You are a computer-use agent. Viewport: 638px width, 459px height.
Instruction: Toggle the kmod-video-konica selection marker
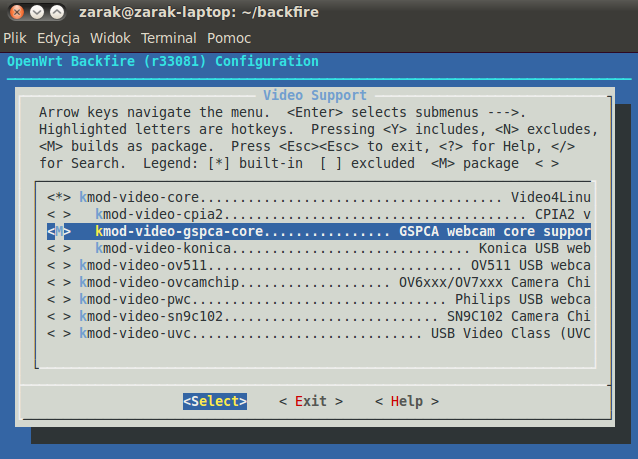tap(59, 249)
